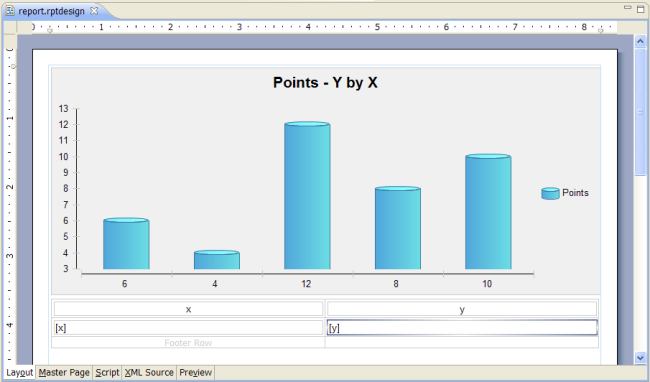Open the Script tab
The width and height of the screenshot is (650, 382).
point(107,372)
